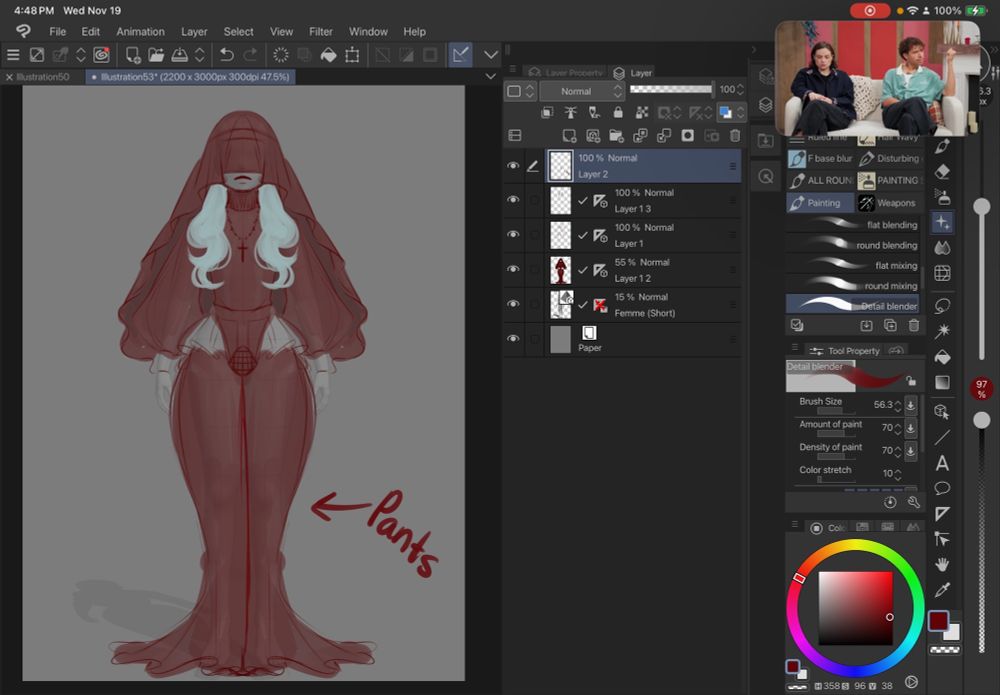The width and height of the screenshot is (1000, 695).
Task: Select the Weapons brush group
Action: coord(888,203)
